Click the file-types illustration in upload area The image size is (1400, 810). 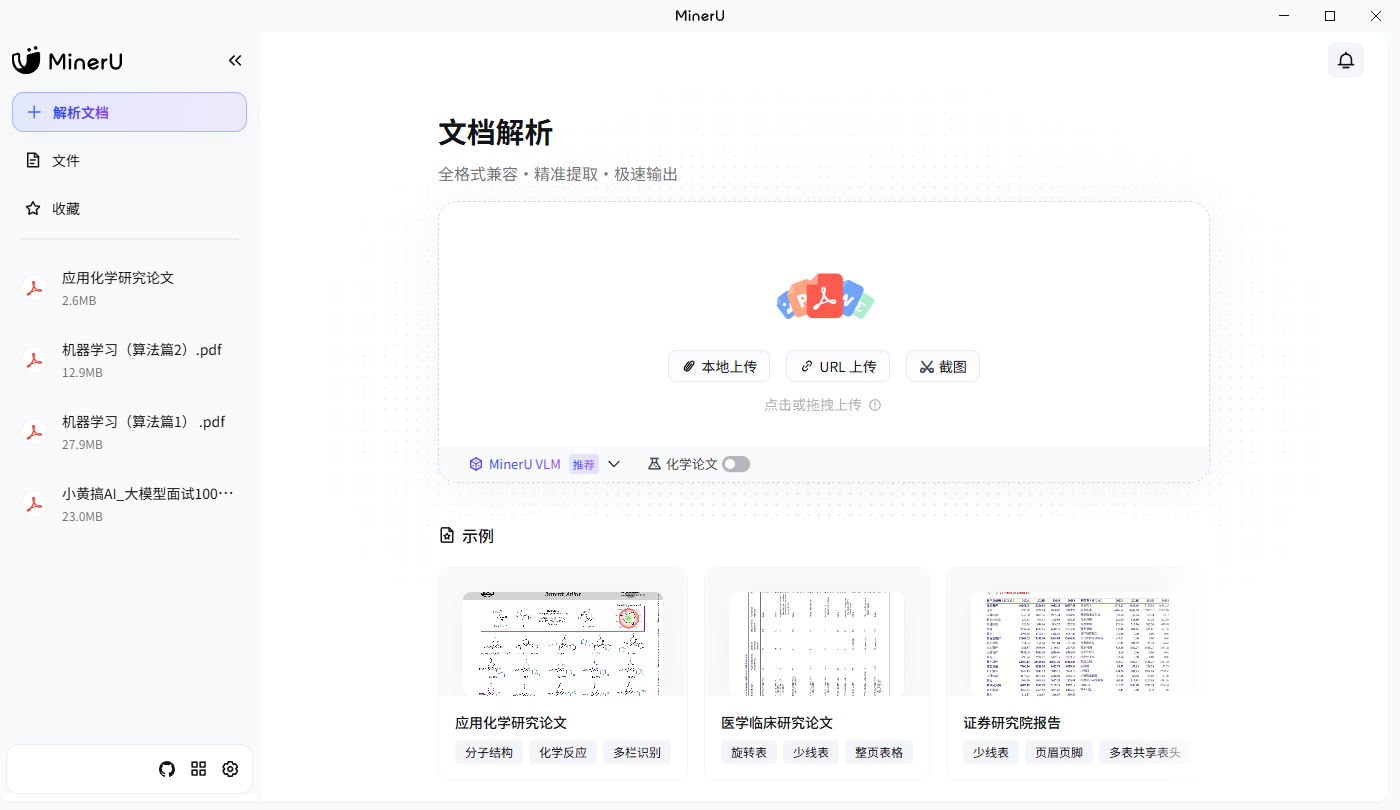coord(825,297)
